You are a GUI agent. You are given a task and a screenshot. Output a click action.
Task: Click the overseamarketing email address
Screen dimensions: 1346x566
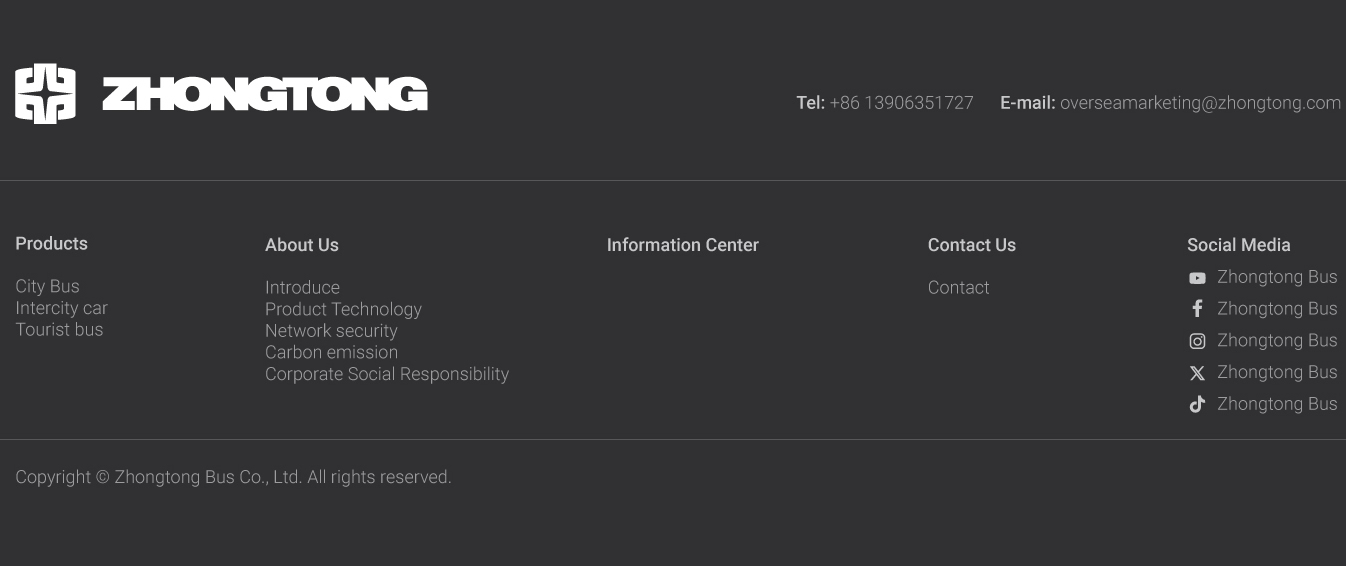(1200, 103)
